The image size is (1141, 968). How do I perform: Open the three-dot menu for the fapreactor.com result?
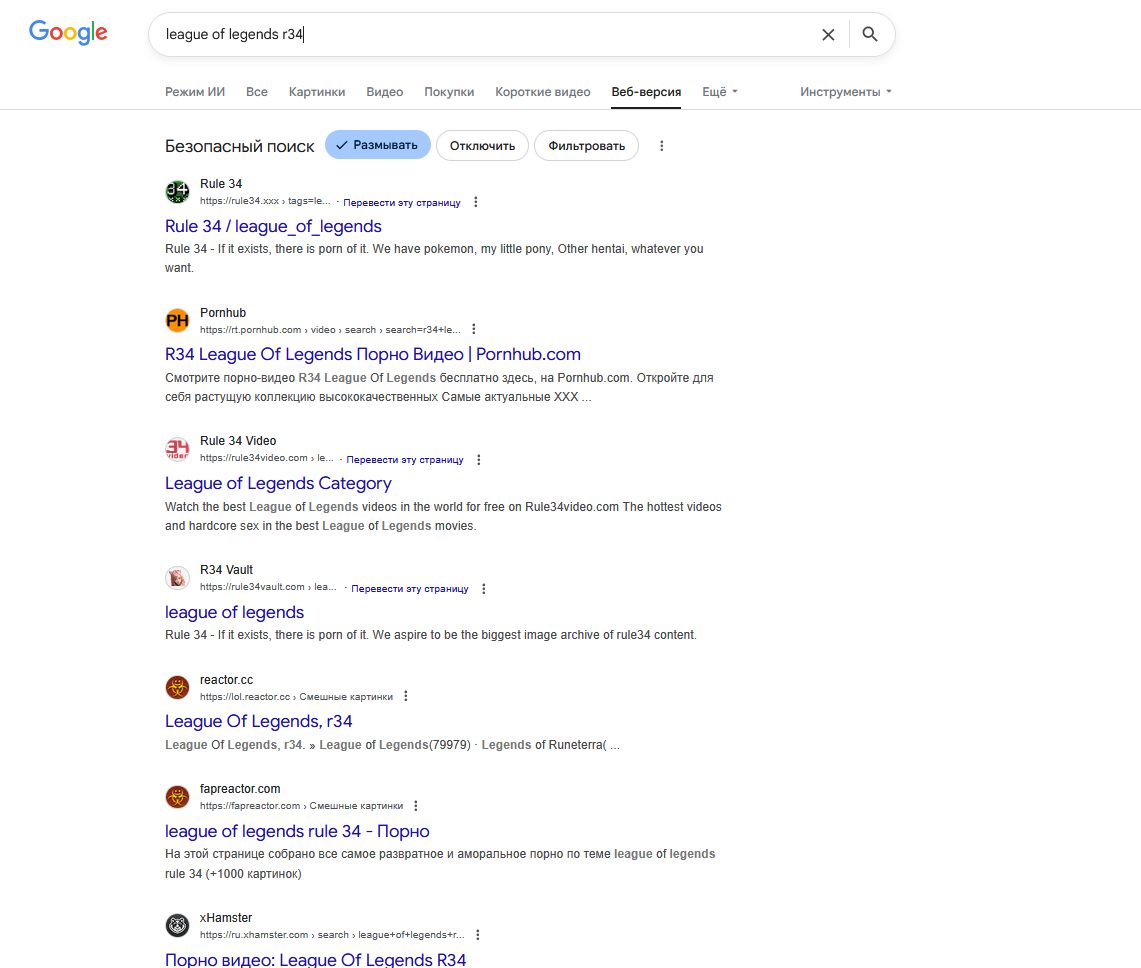click(416, 806)
